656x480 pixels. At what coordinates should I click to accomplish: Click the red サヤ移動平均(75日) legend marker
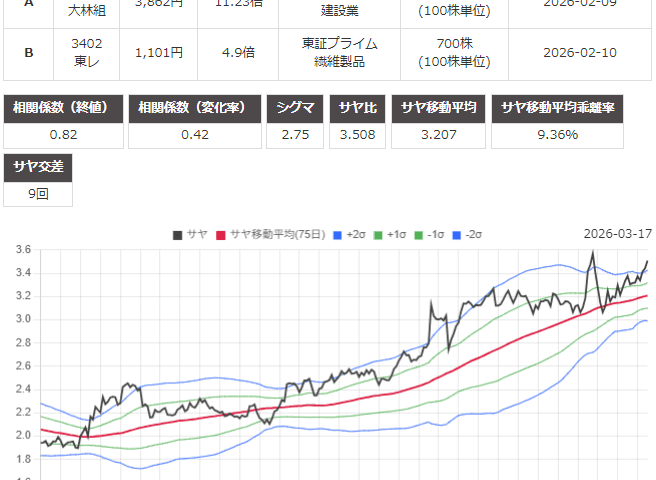tap(222, 235)
